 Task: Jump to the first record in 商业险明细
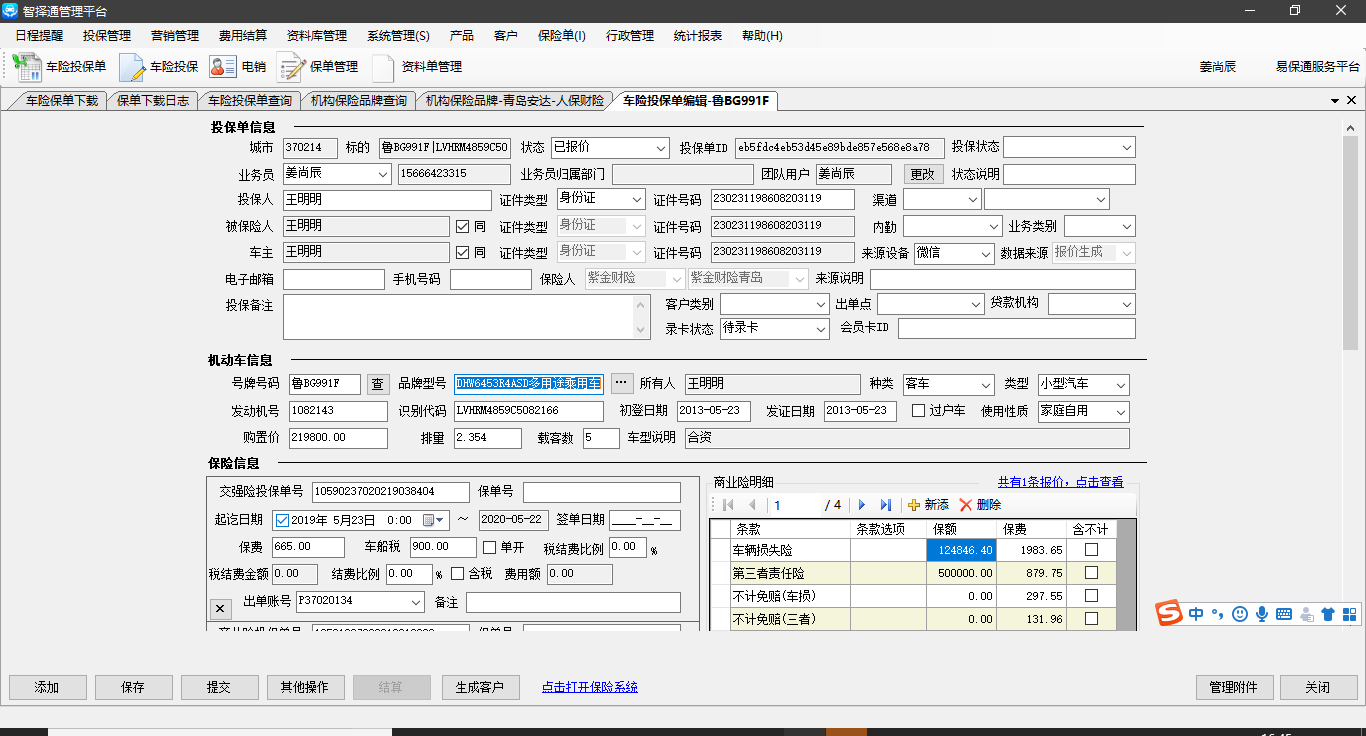728,505
